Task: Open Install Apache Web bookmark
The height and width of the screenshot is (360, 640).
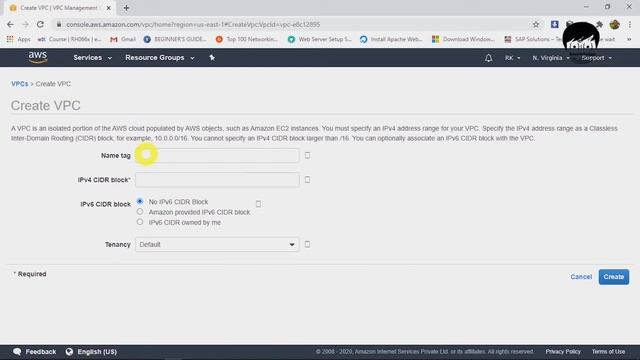Action: pos(391,39)
